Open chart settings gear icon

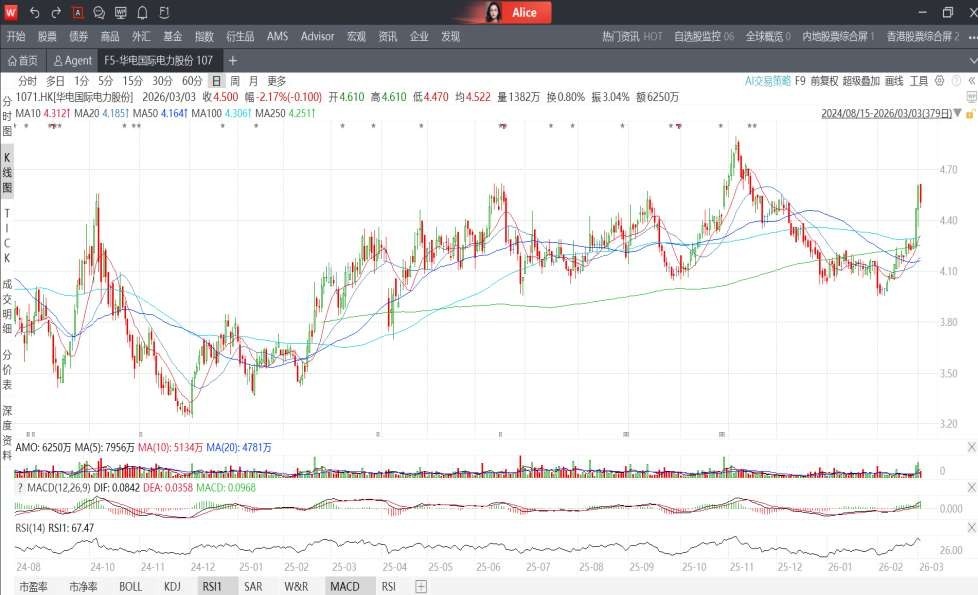[940, 81]
